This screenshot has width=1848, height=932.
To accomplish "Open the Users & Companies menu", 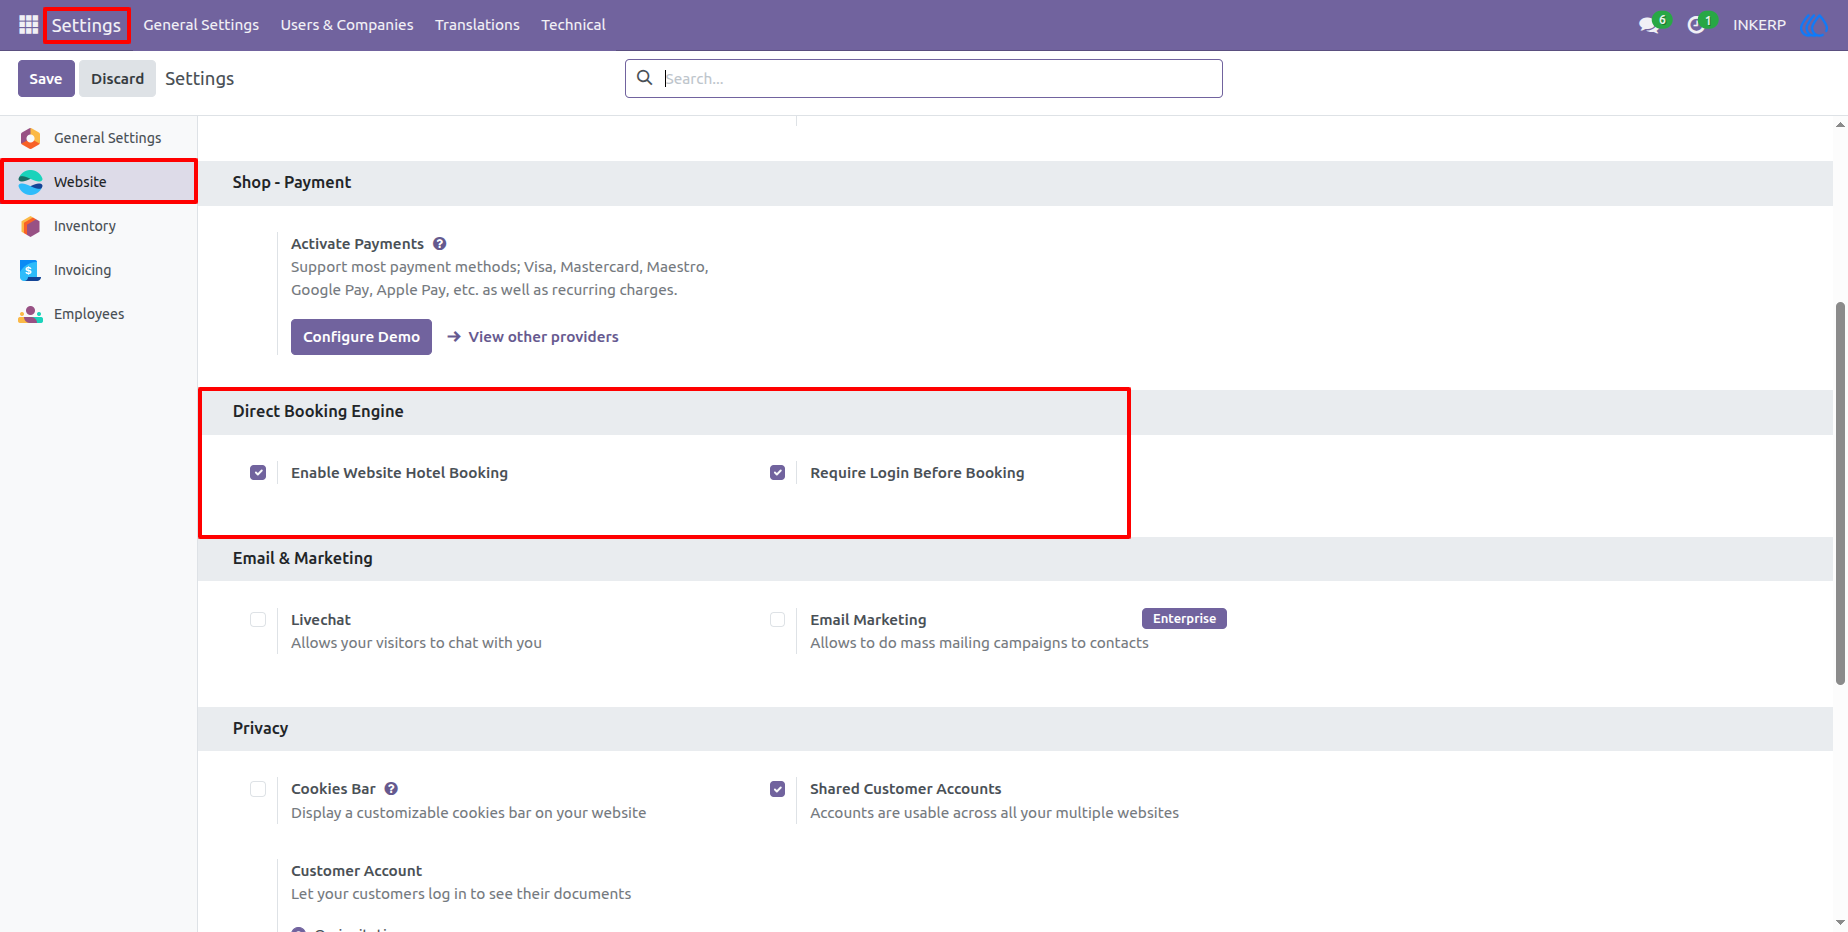I will coord(347,25).
